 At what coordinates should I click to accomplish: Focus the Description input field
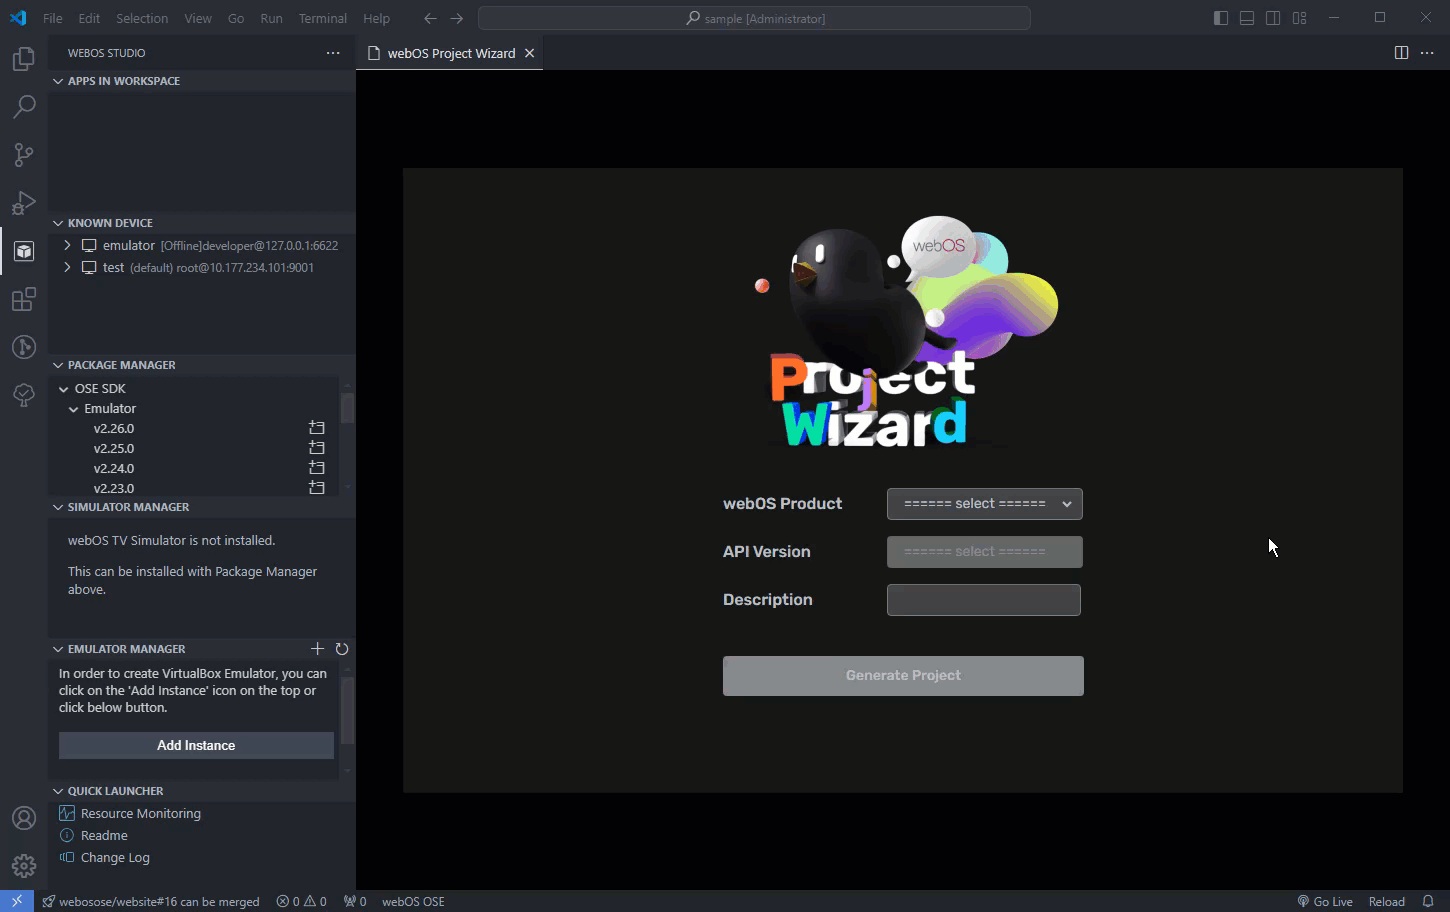[x=984, y=600]
